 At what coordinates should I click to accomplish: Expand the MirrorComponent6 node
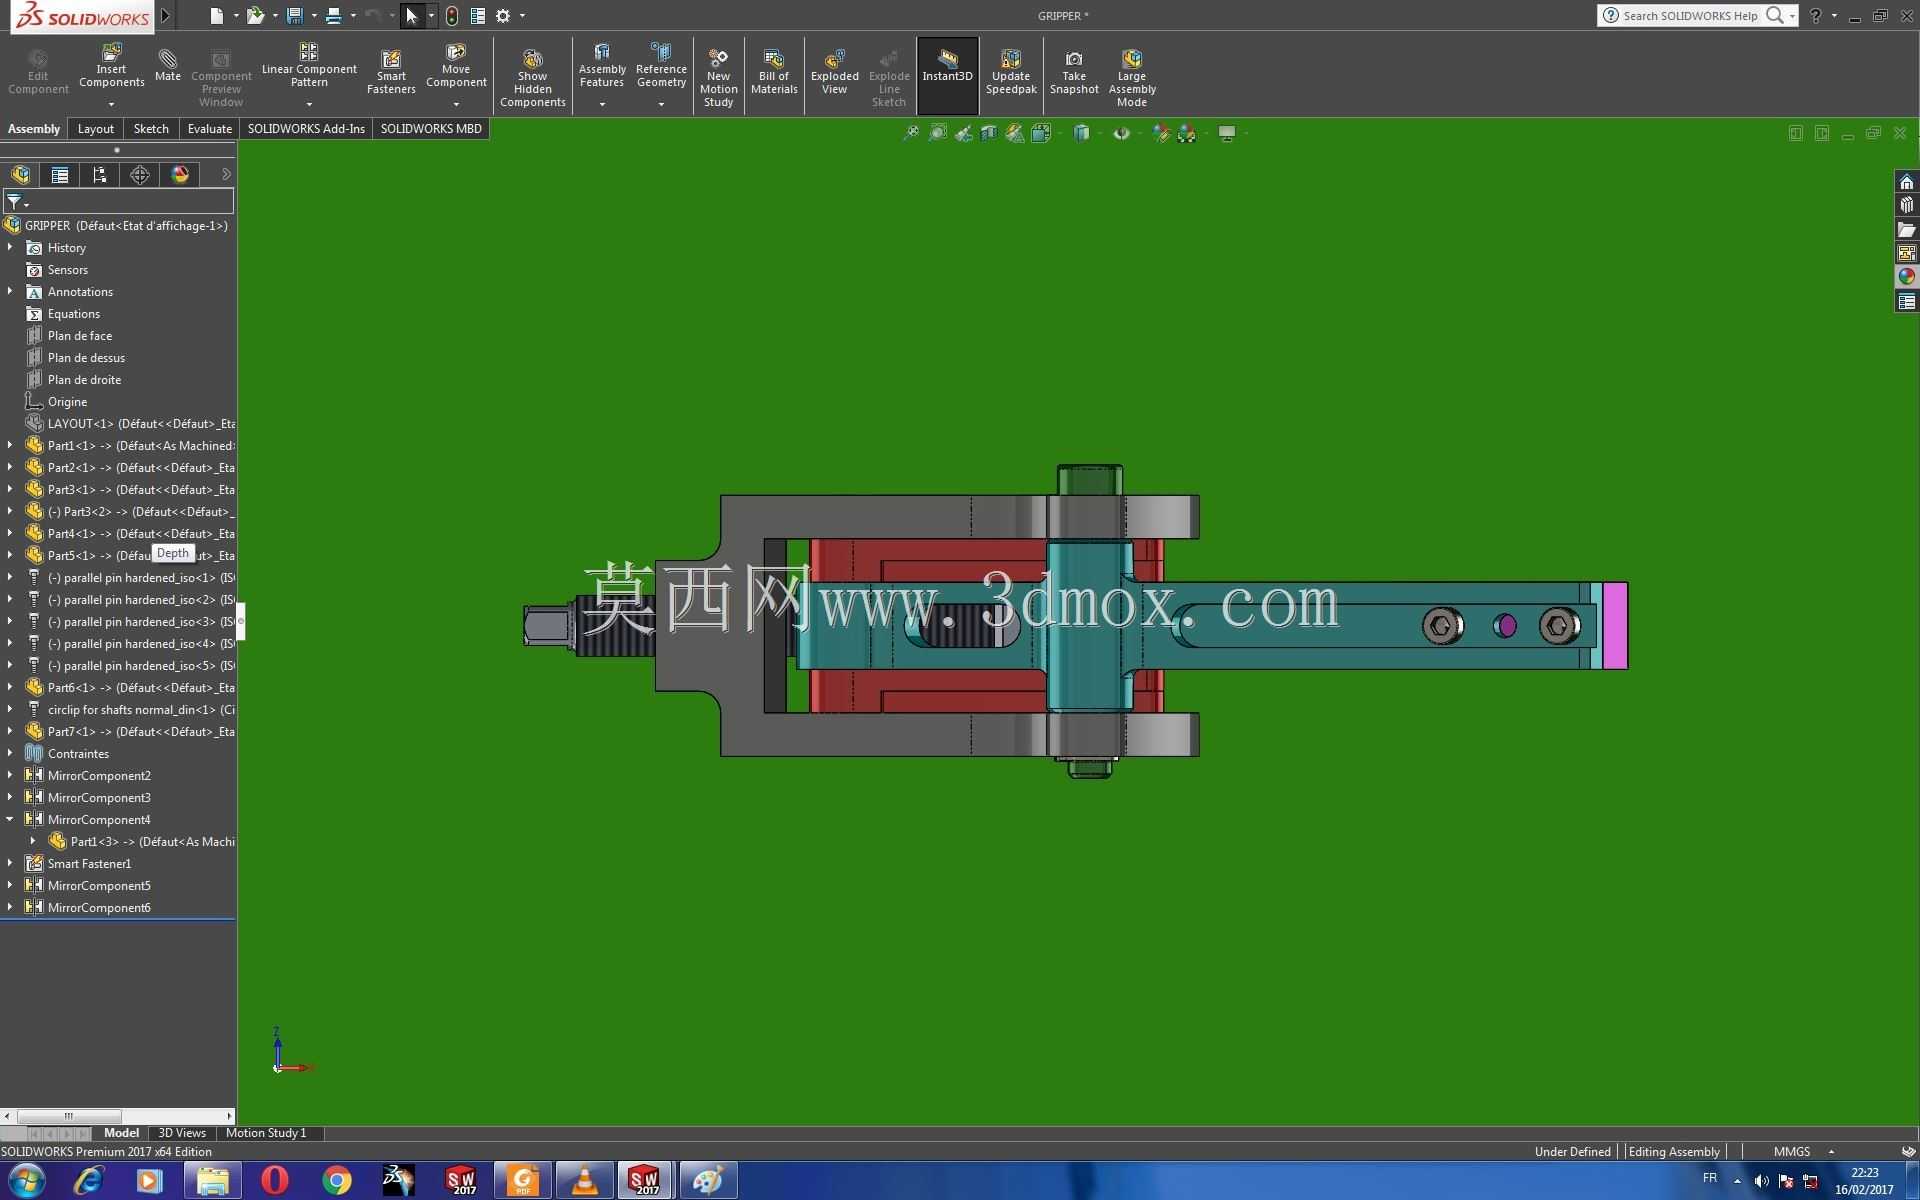[x=10, y=907]
